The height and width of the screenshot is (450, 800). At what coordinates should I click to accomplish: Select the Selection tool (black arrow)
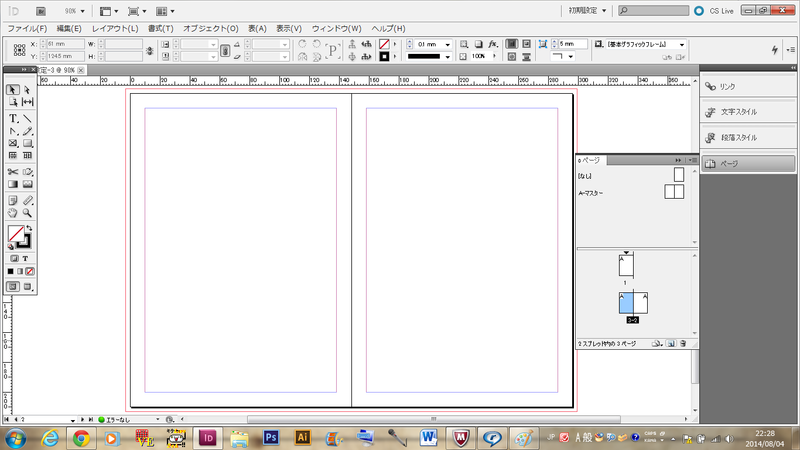(13, 90)
